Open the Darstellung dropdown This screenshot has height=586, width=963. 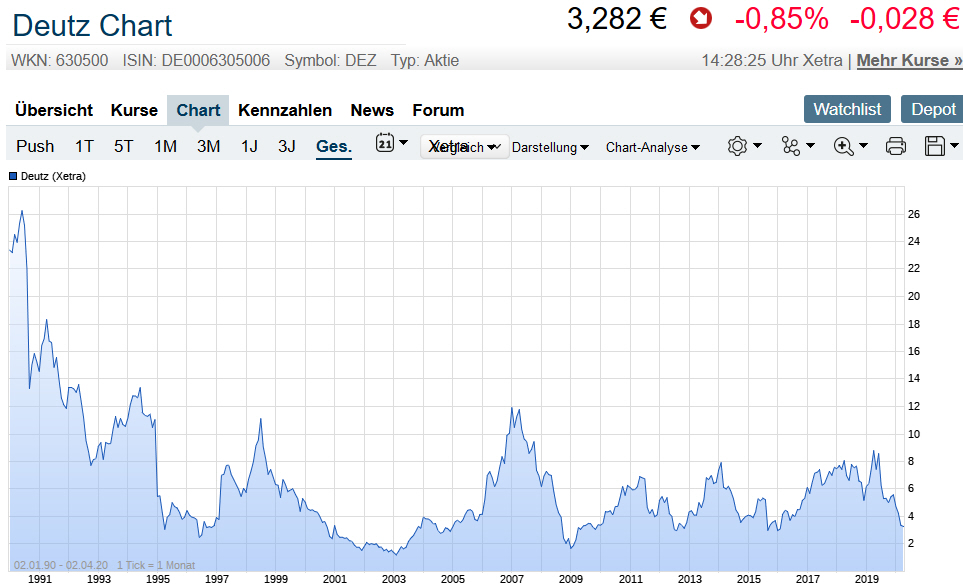pos(550,147)
